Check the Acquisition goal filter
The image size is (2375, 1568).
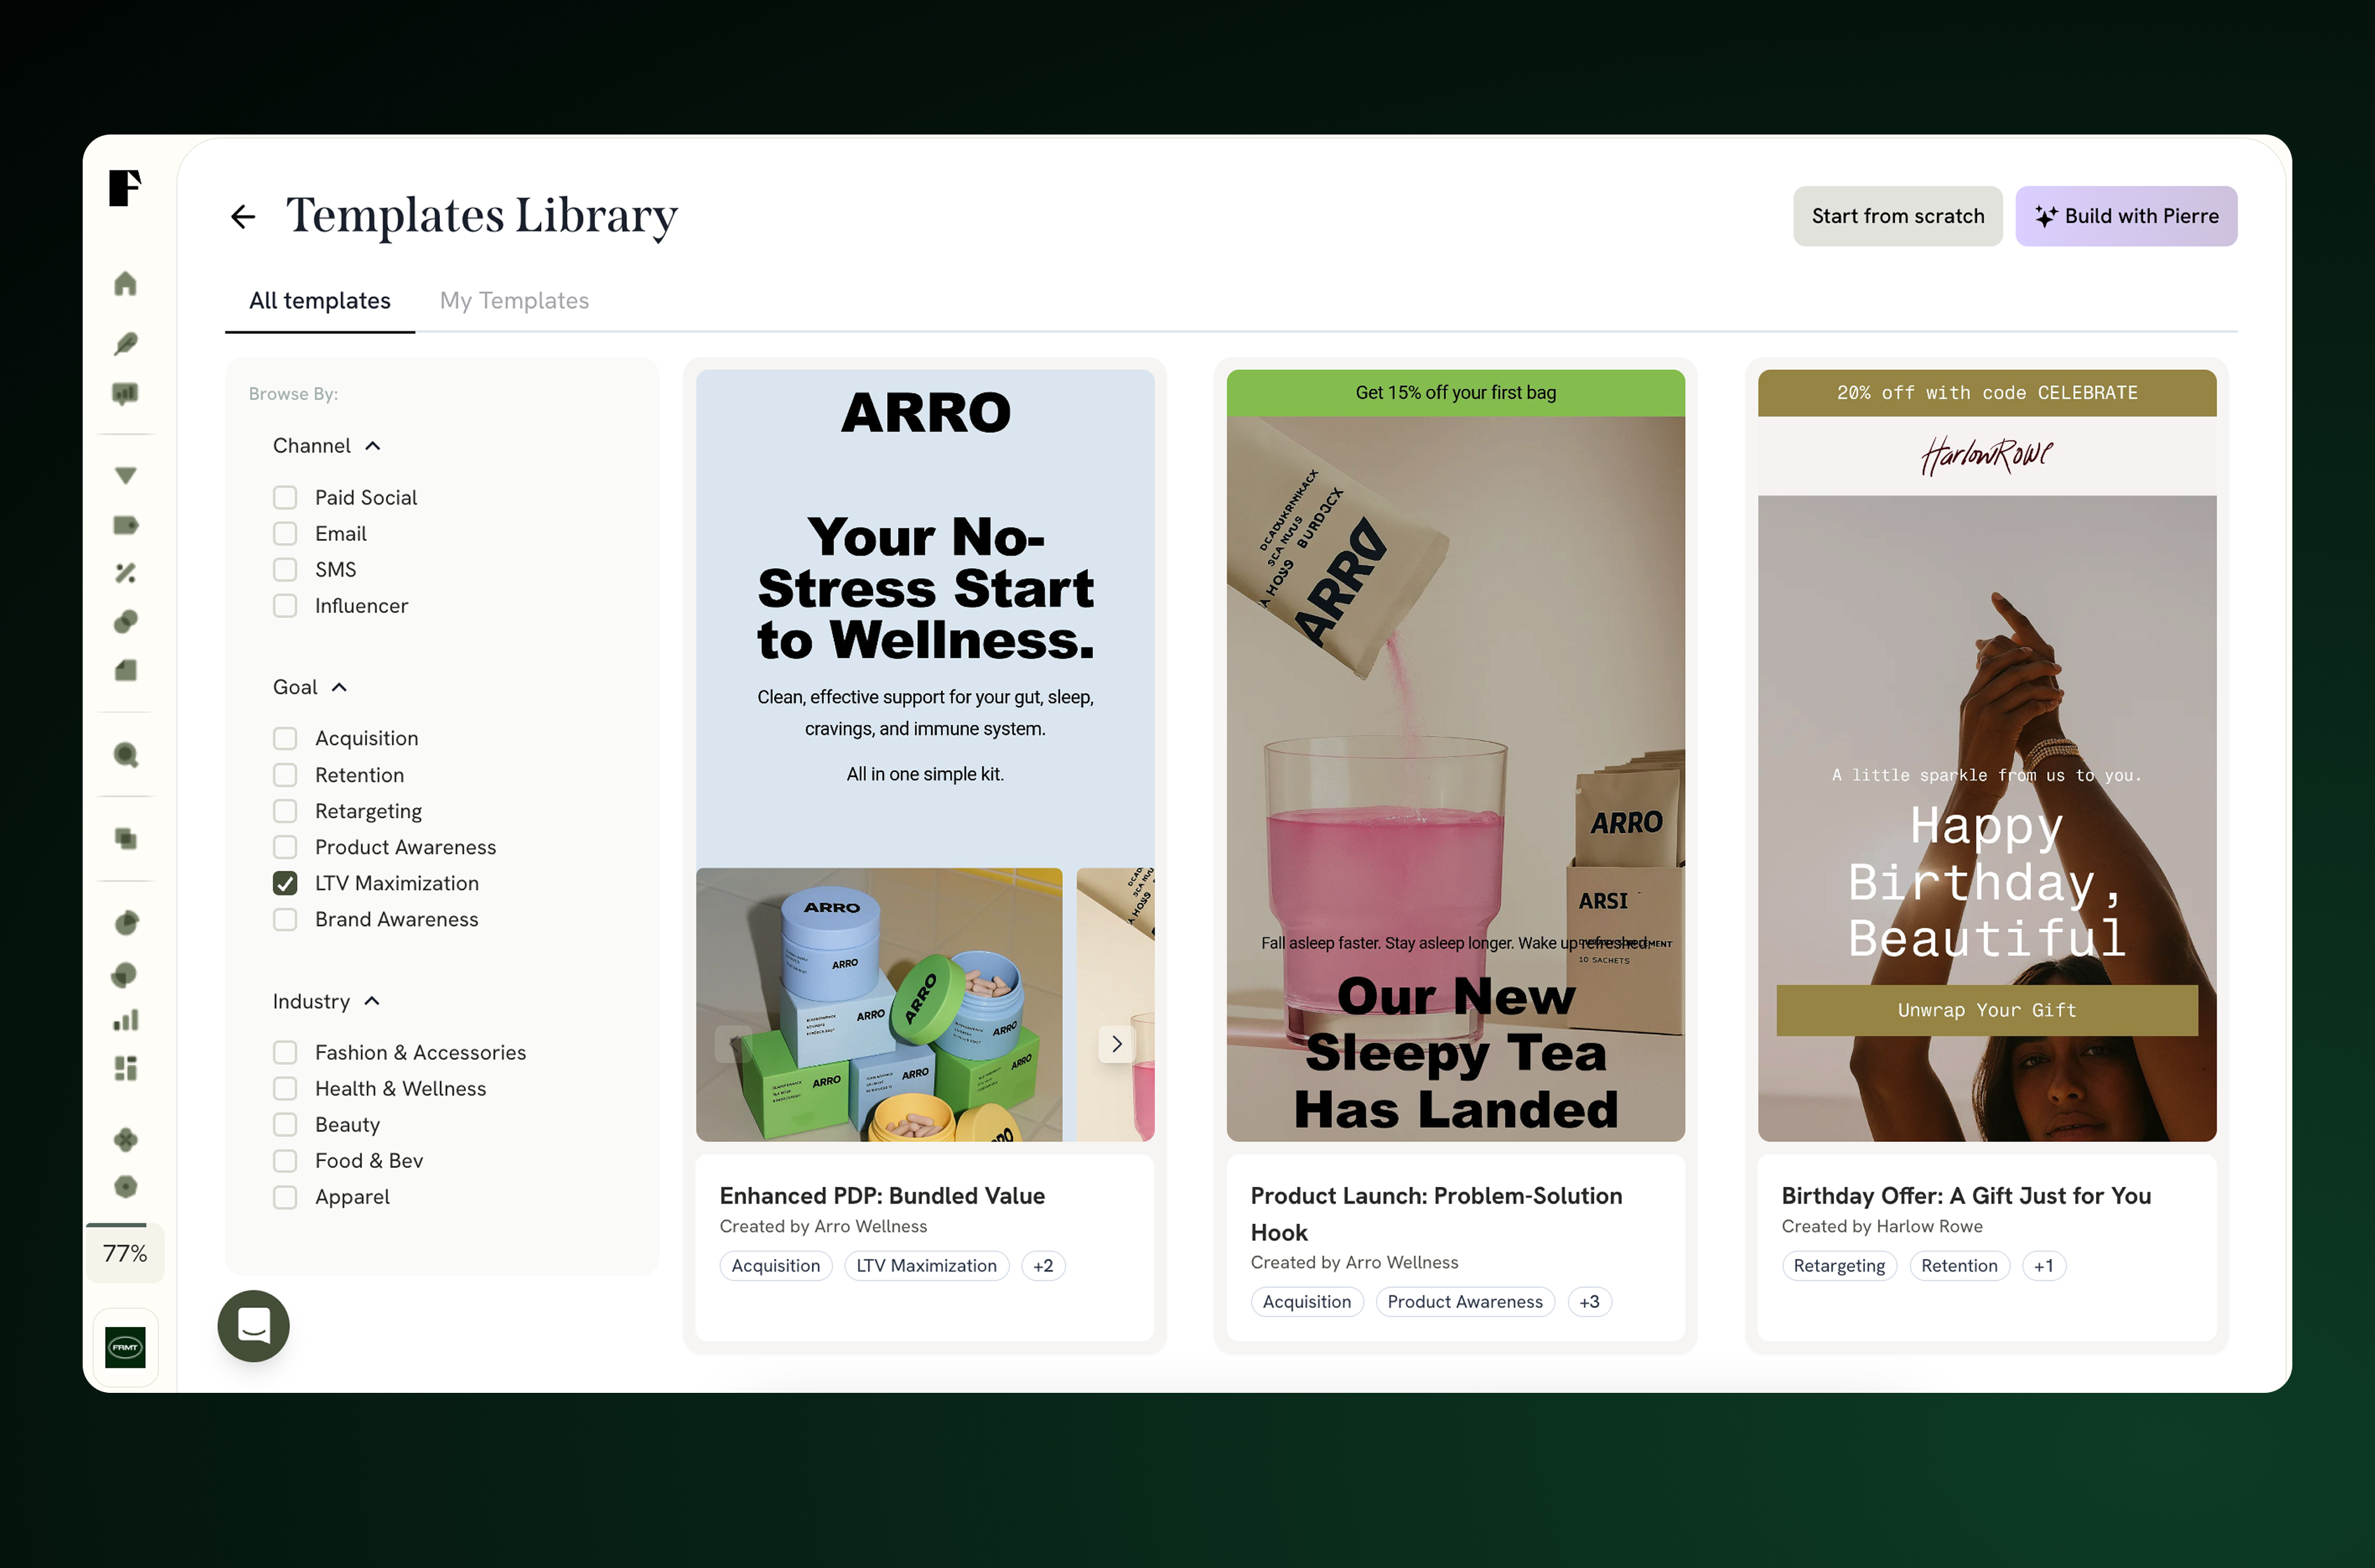click(285, 738)
